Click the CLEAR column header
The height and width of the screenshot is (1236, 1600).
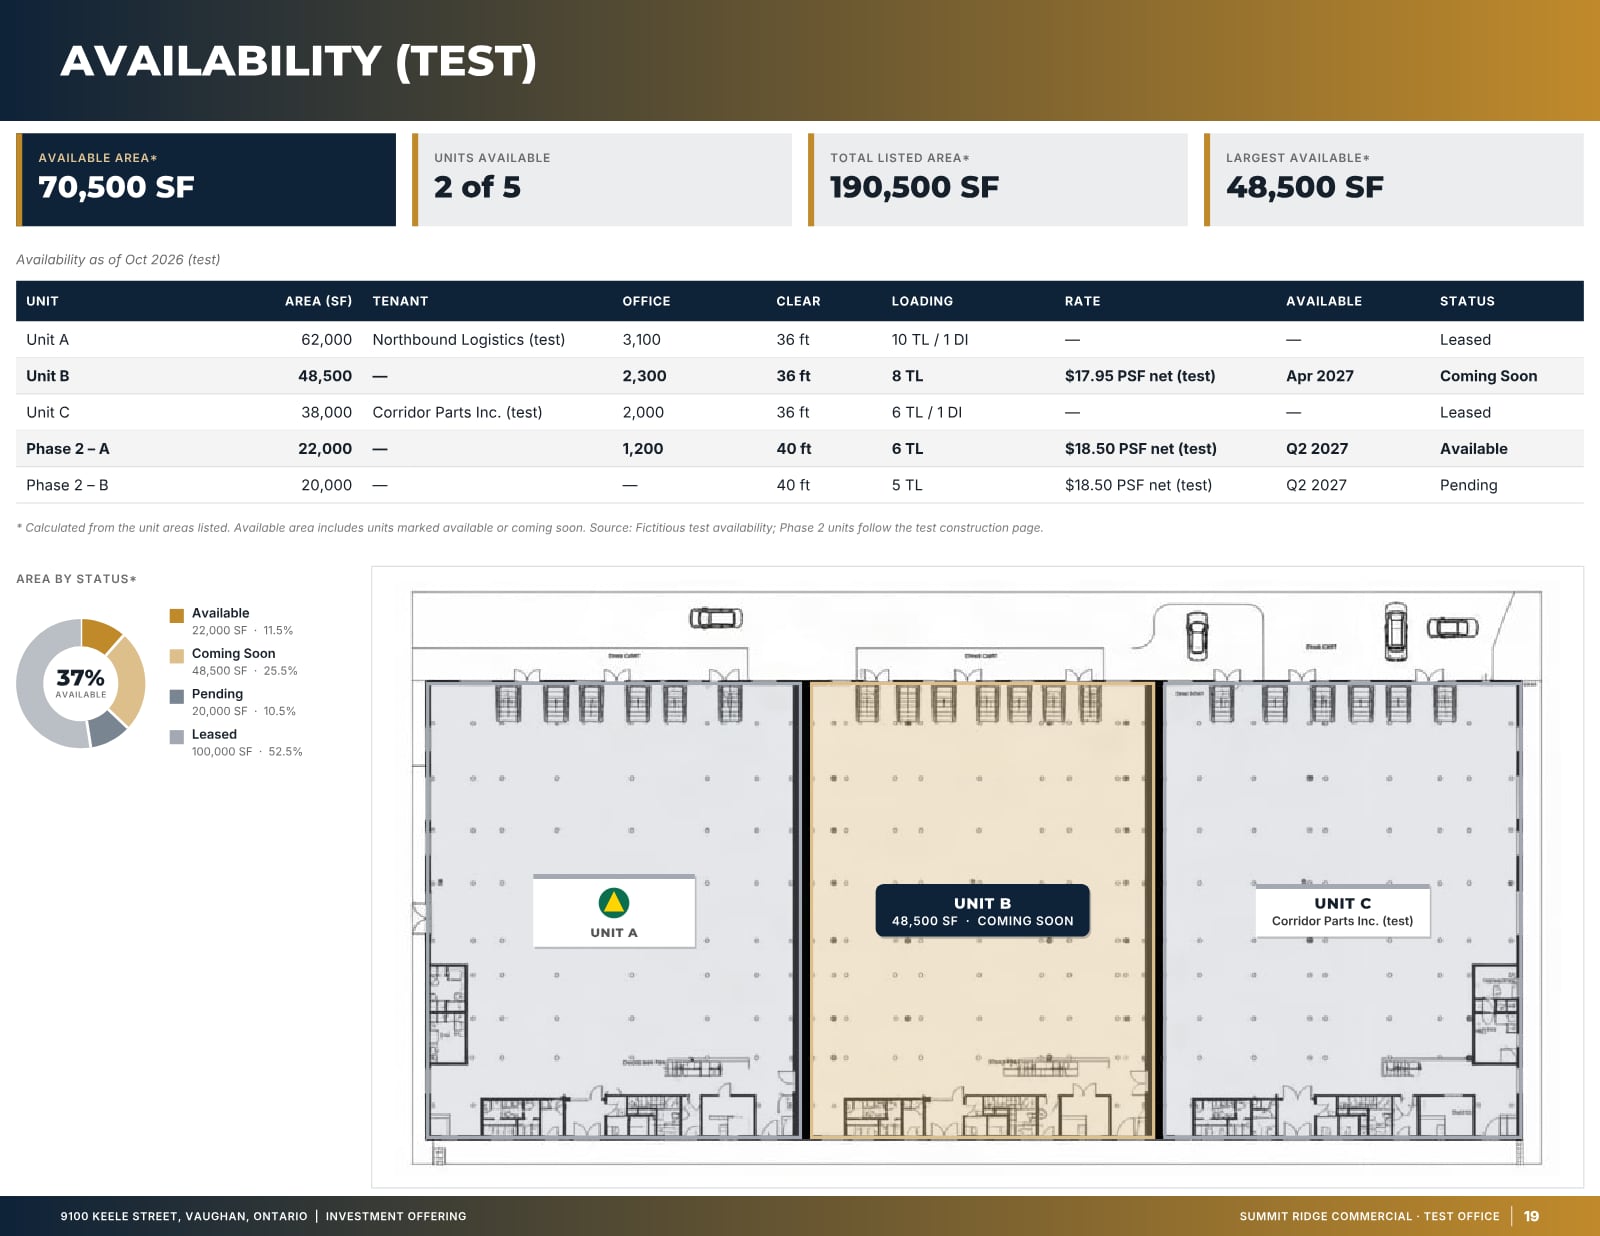pyautogui.click(x=798, y=301)
